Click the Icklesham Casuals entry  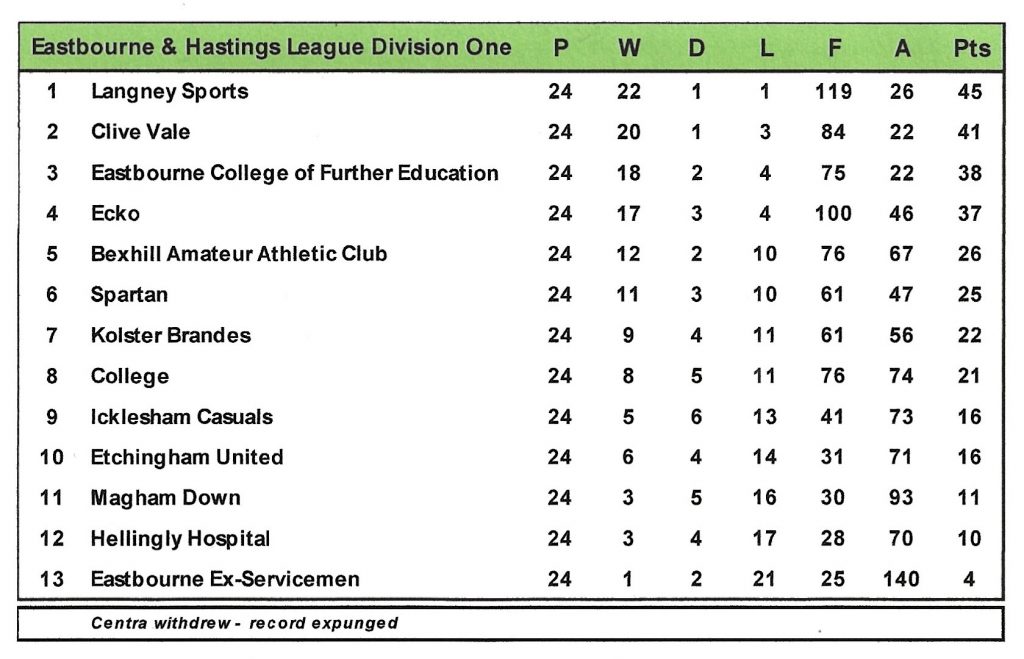tap(181, 417)
